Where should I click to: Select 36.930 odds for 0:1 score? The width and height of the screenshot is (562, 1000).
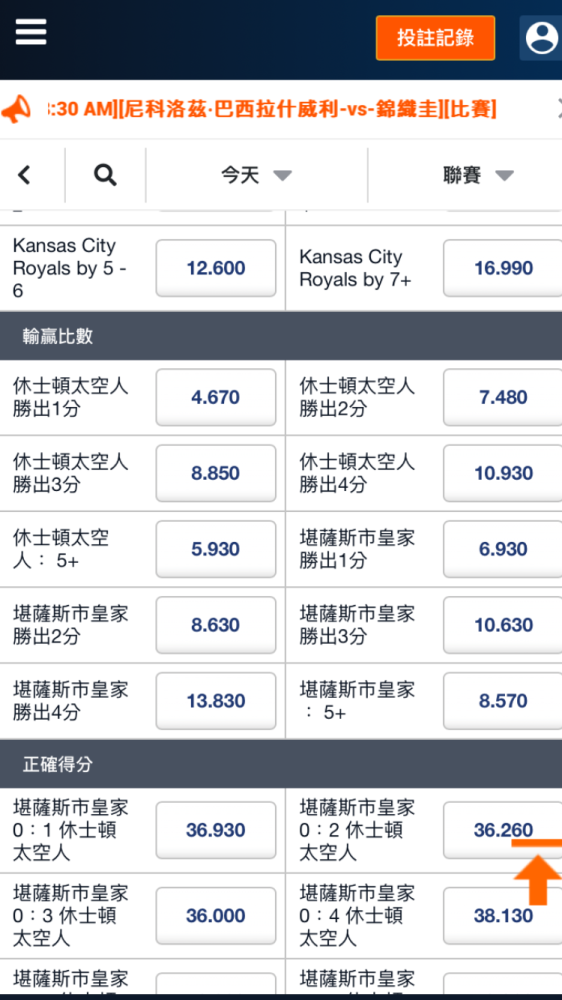click(x=216, y=830)
